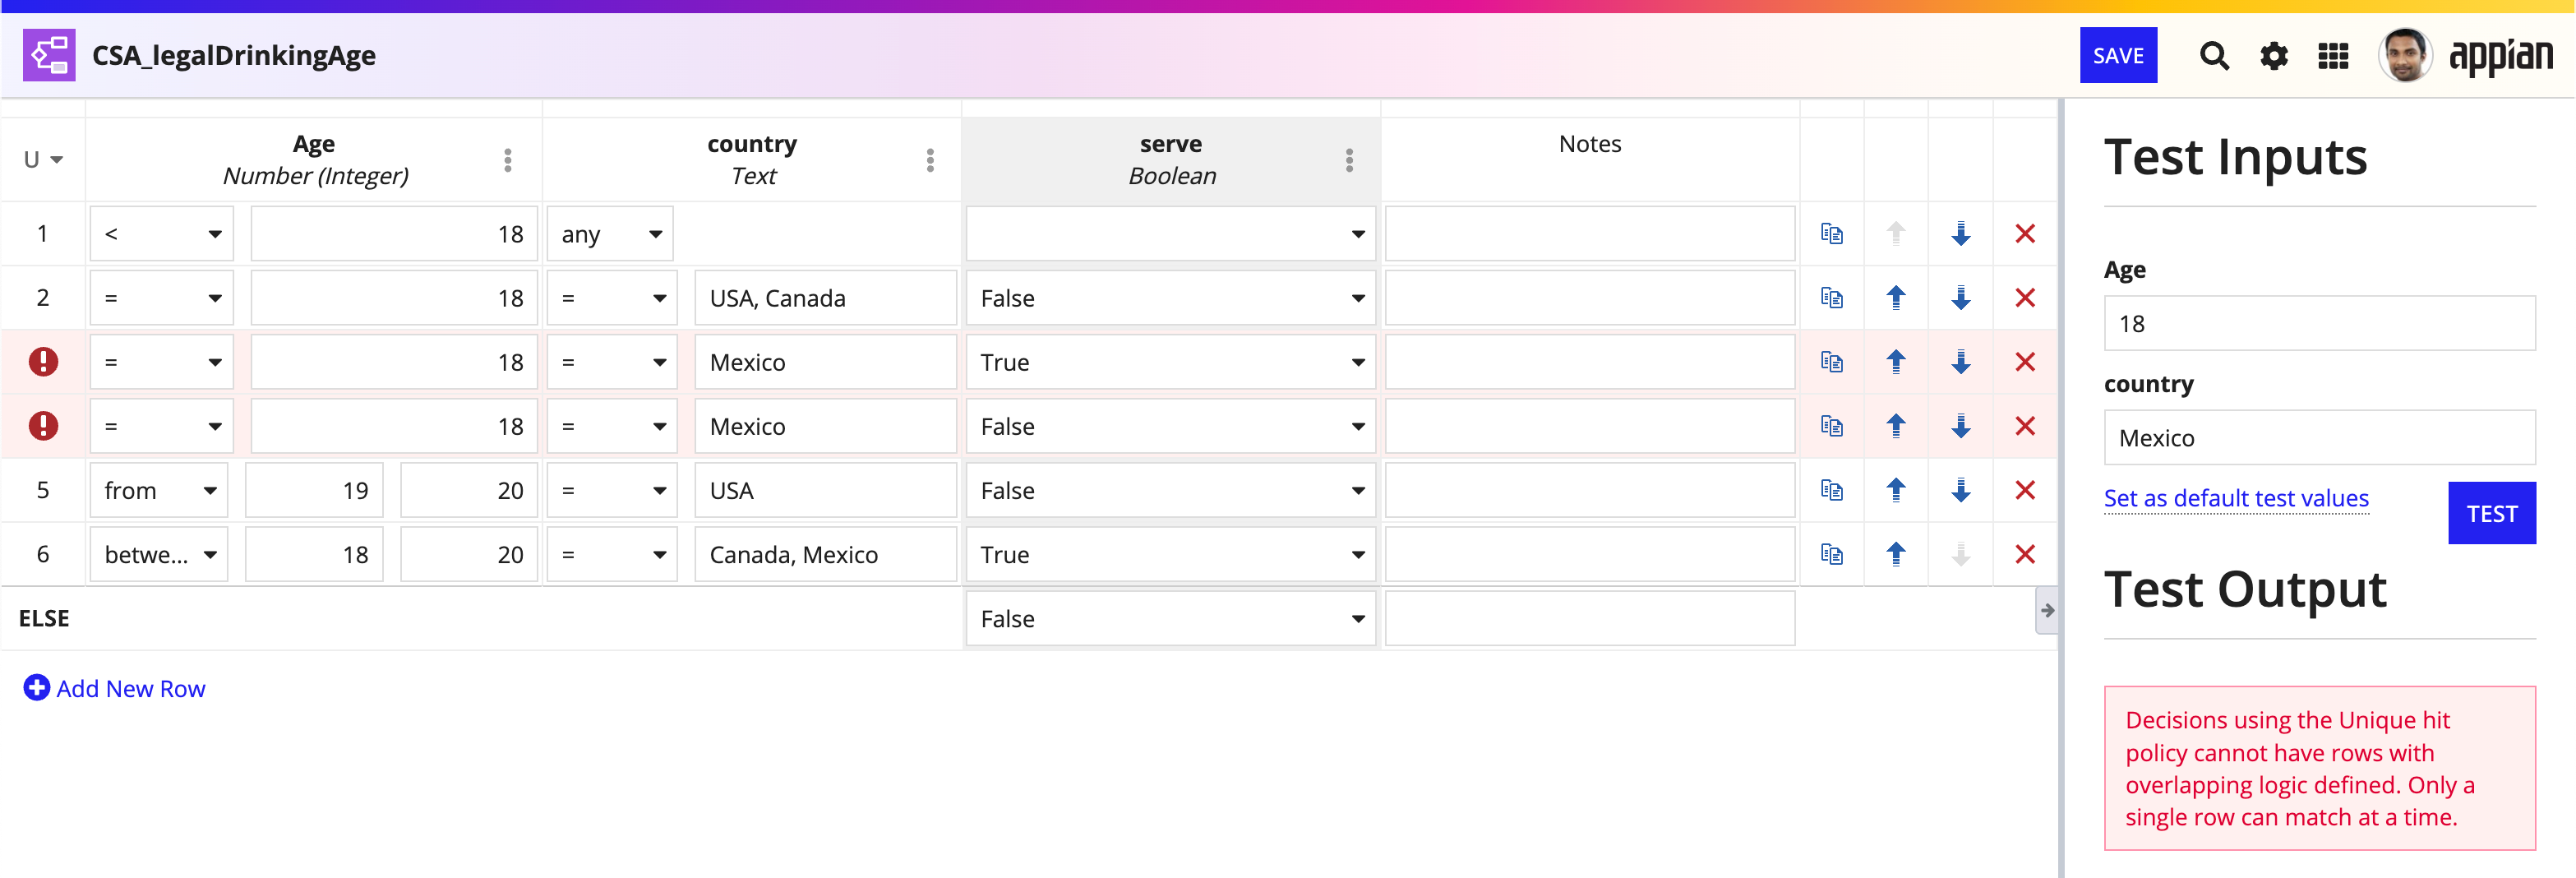This screenshot has width=2576, height=878.
Task: Click the Test Inputs country field
Action: [2319, 437]
